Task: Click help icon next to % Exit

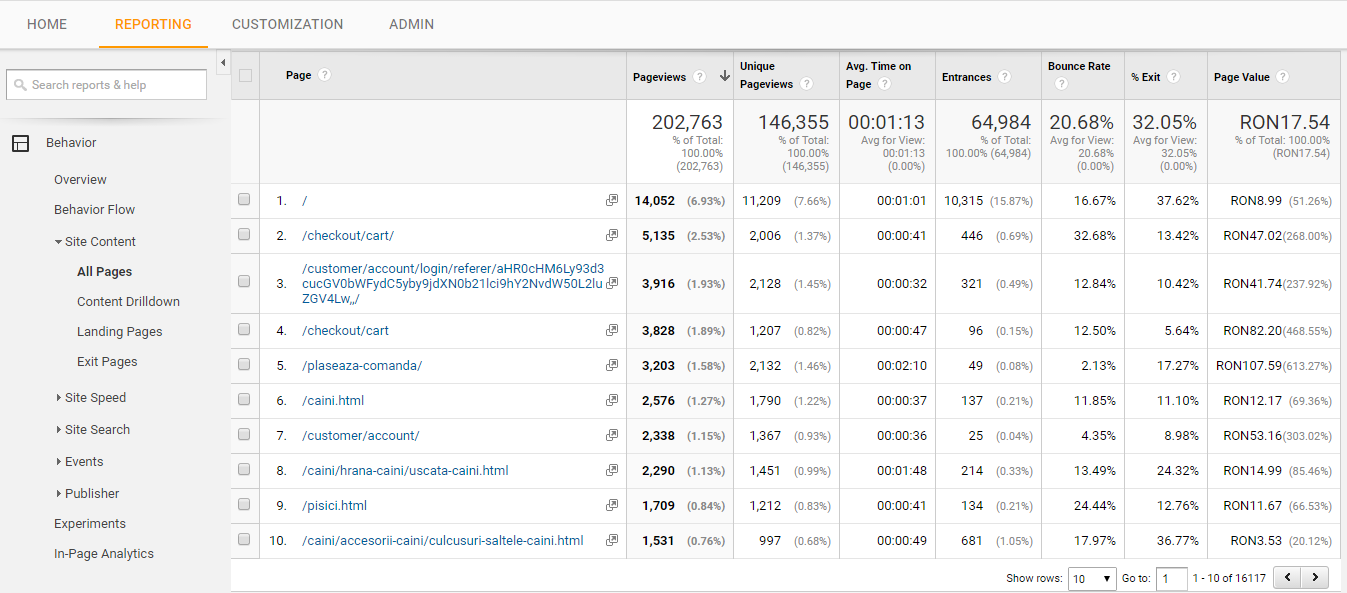Action: point(1173,77)
